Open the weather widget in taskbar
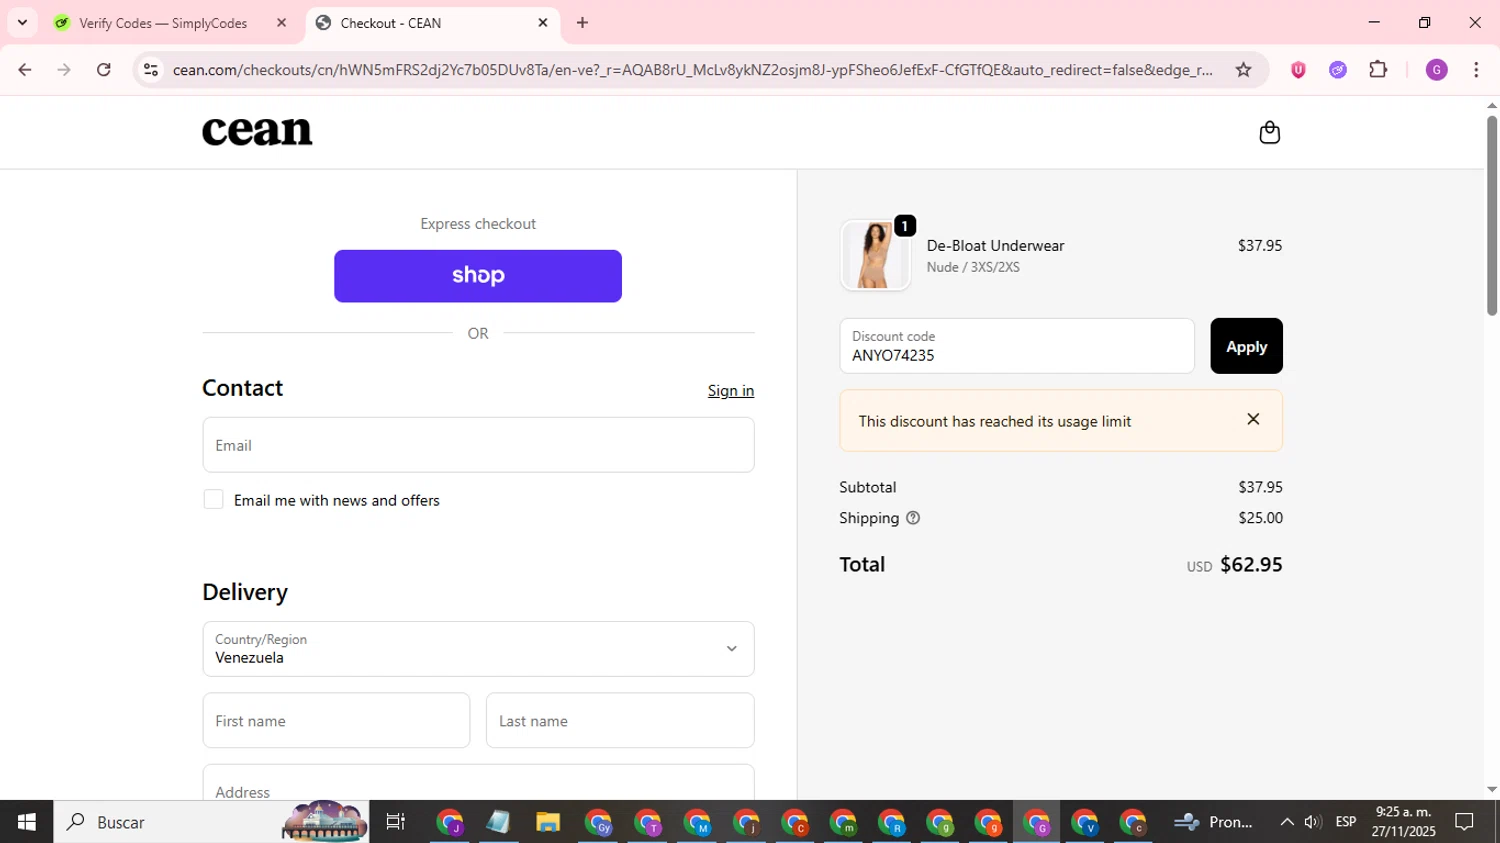 (1214, 822)
